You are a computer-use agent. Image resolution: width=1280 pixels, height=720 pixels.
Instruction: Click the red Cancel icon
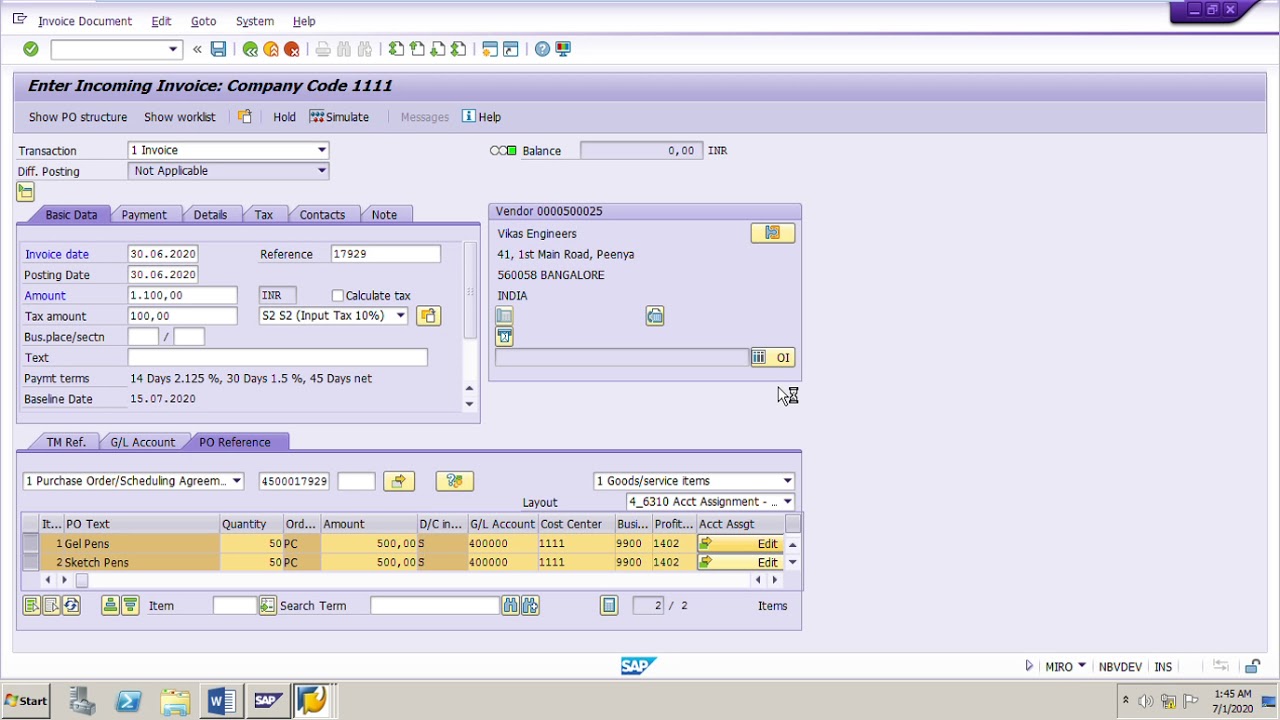click(x=292, y=49)
